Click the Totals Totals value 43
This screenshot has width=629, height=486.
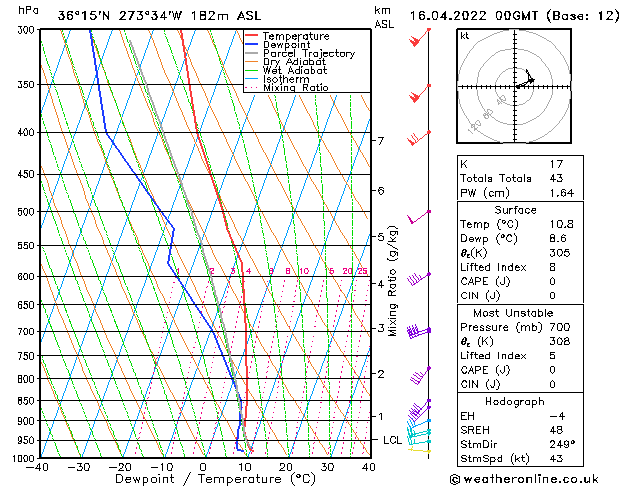[x=556, y=178]
